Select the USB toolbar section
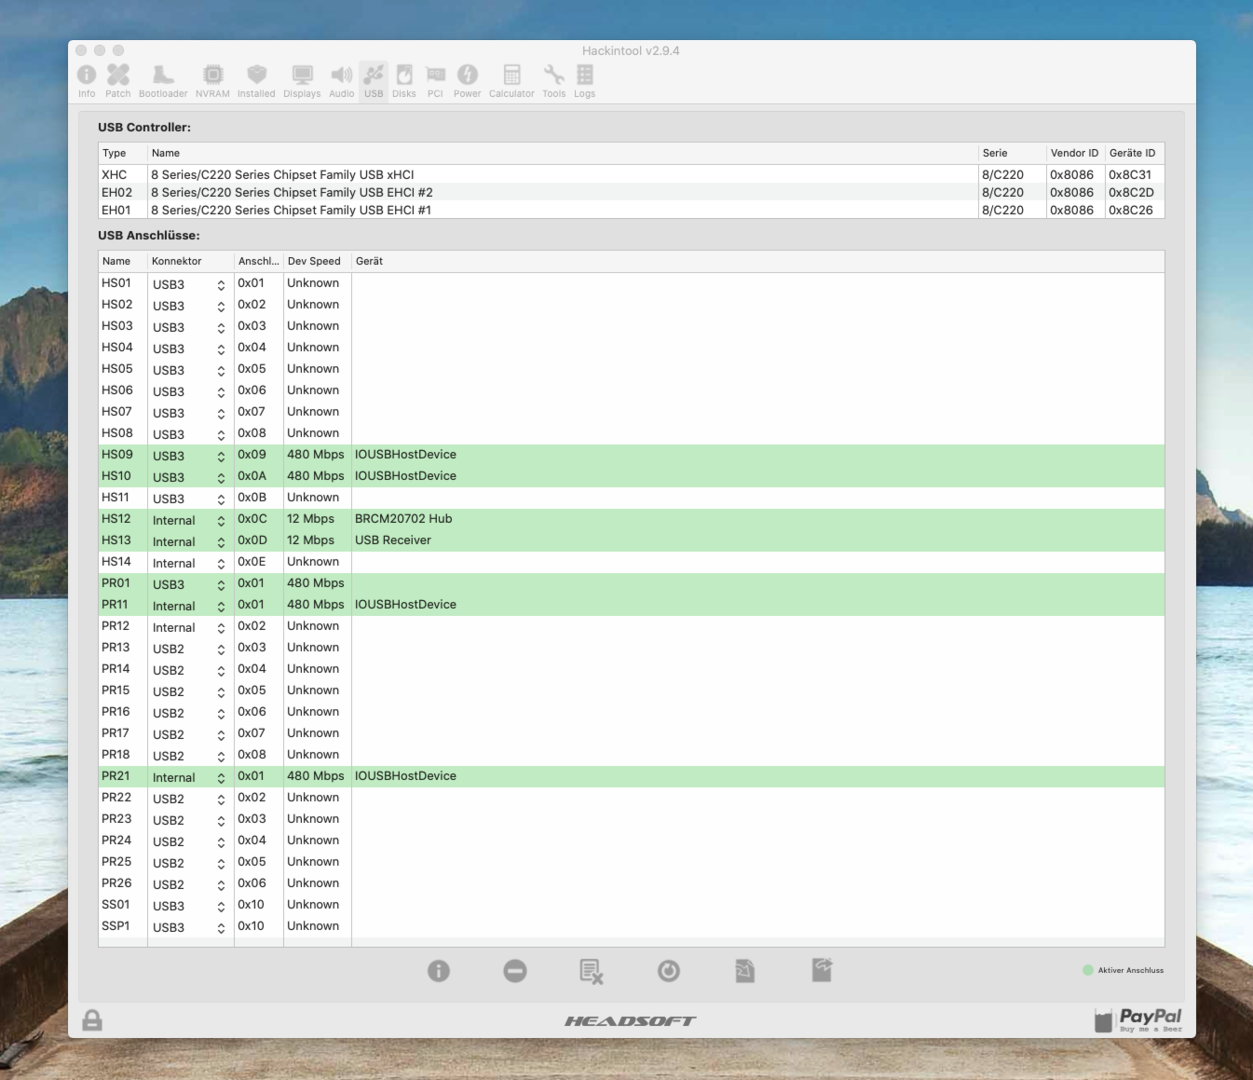This screenshot has width=1253, height=1080. (x=373, y=81)
